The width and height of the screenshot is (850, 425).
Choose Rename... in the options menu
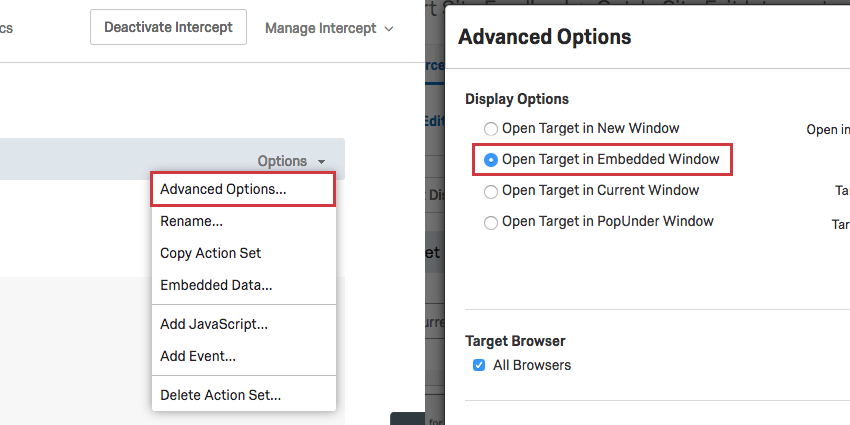pyautogui.click(x=191, y=221)
